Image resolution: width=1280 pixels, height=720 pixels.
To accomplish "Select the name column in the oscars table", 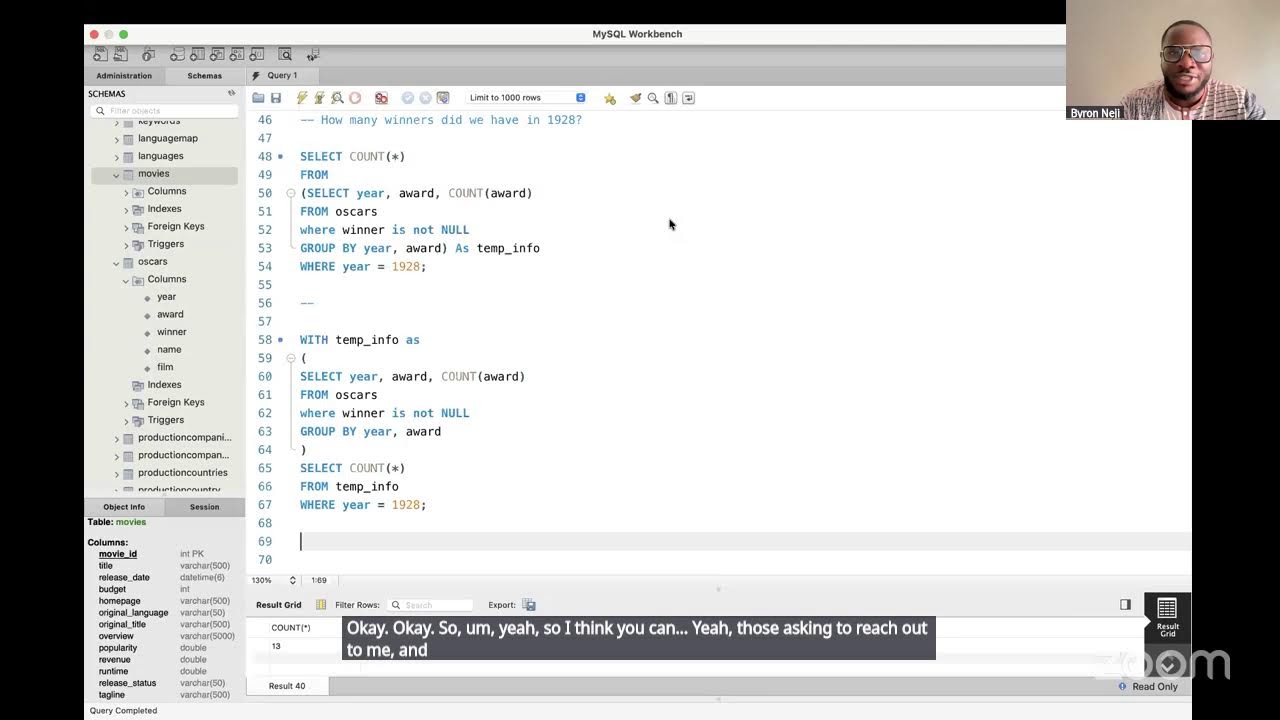I will click(x=169, y=349).
